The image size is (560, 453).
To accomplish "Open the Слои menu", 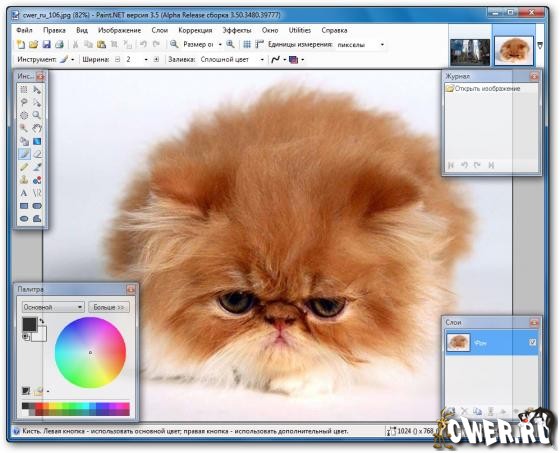I will click(160, 30).
